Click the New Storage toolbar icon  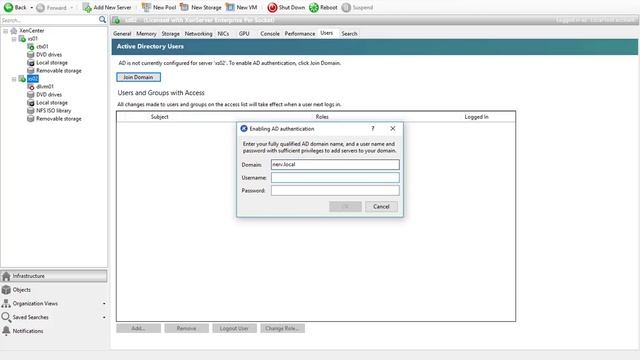(184, 7)
